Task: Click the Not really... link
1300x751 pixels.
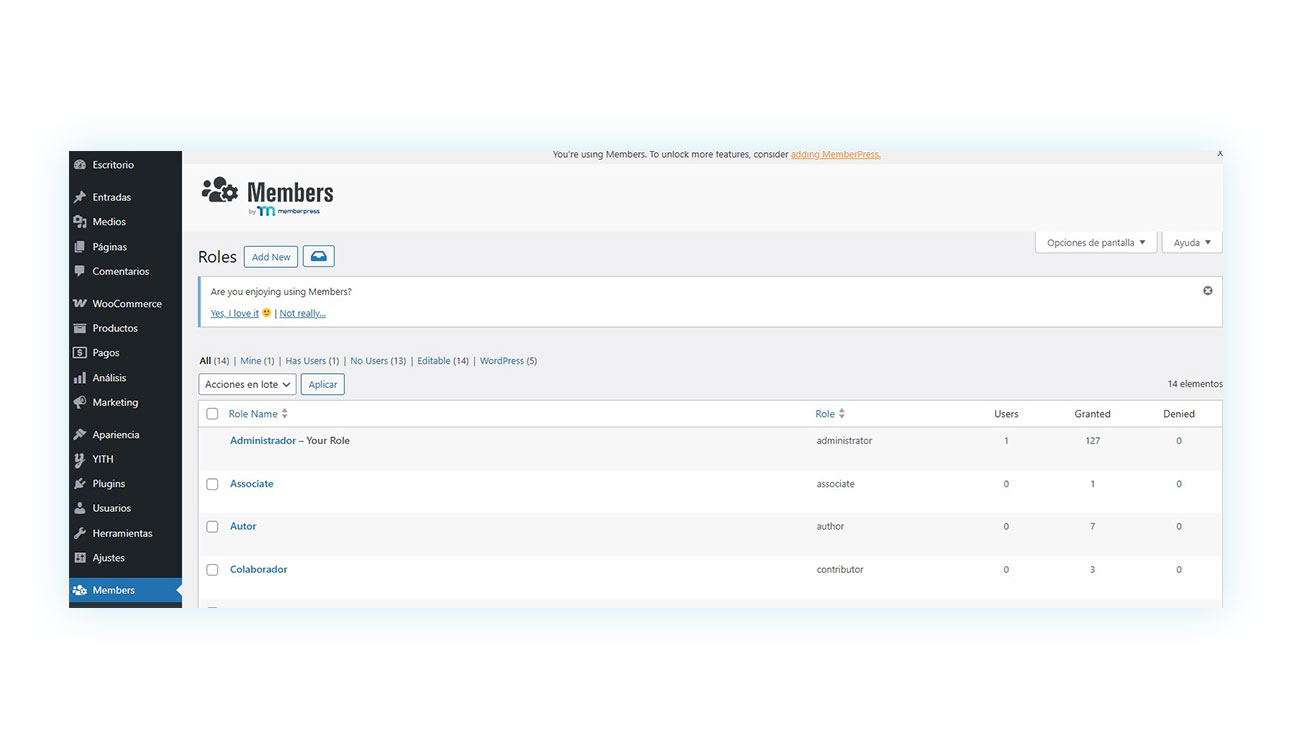Action: pyautogui.click(x=302, y=313)
